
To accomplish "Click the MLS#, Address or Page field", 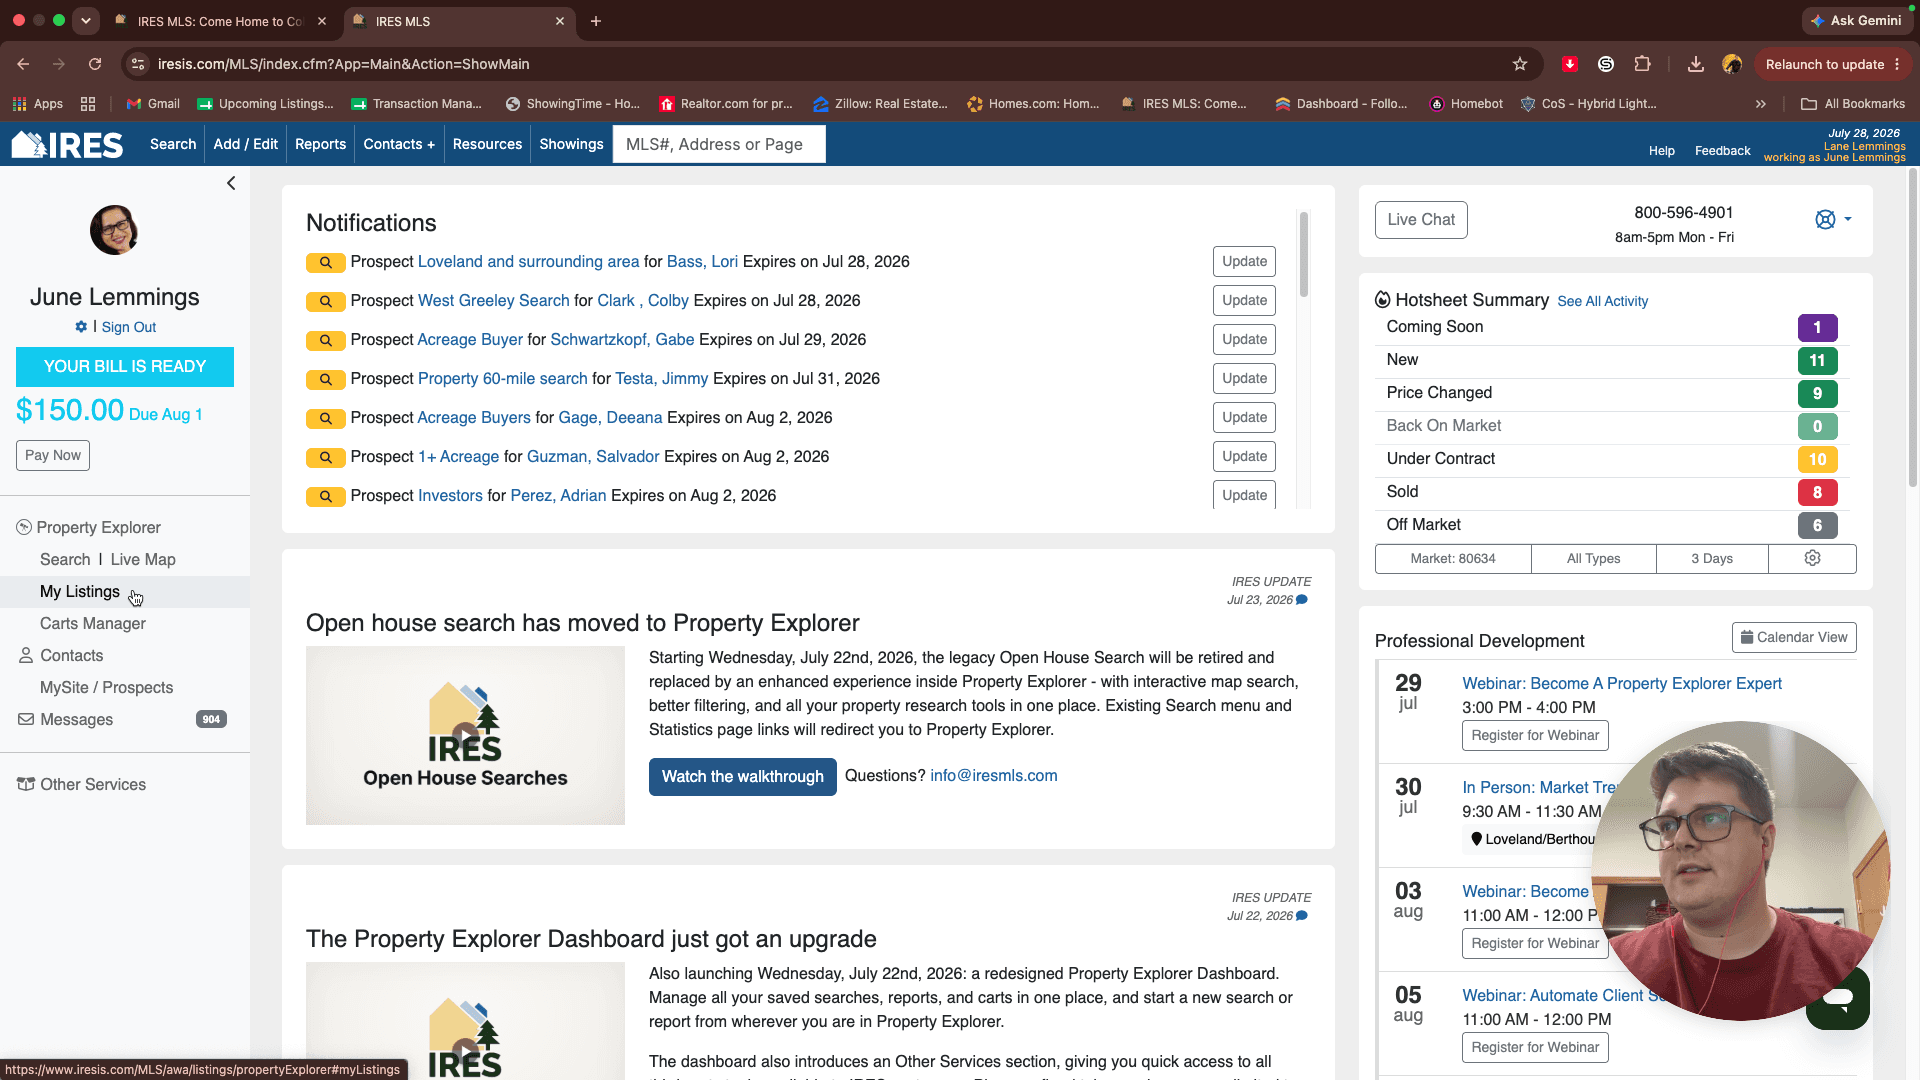I will (719, 144).
